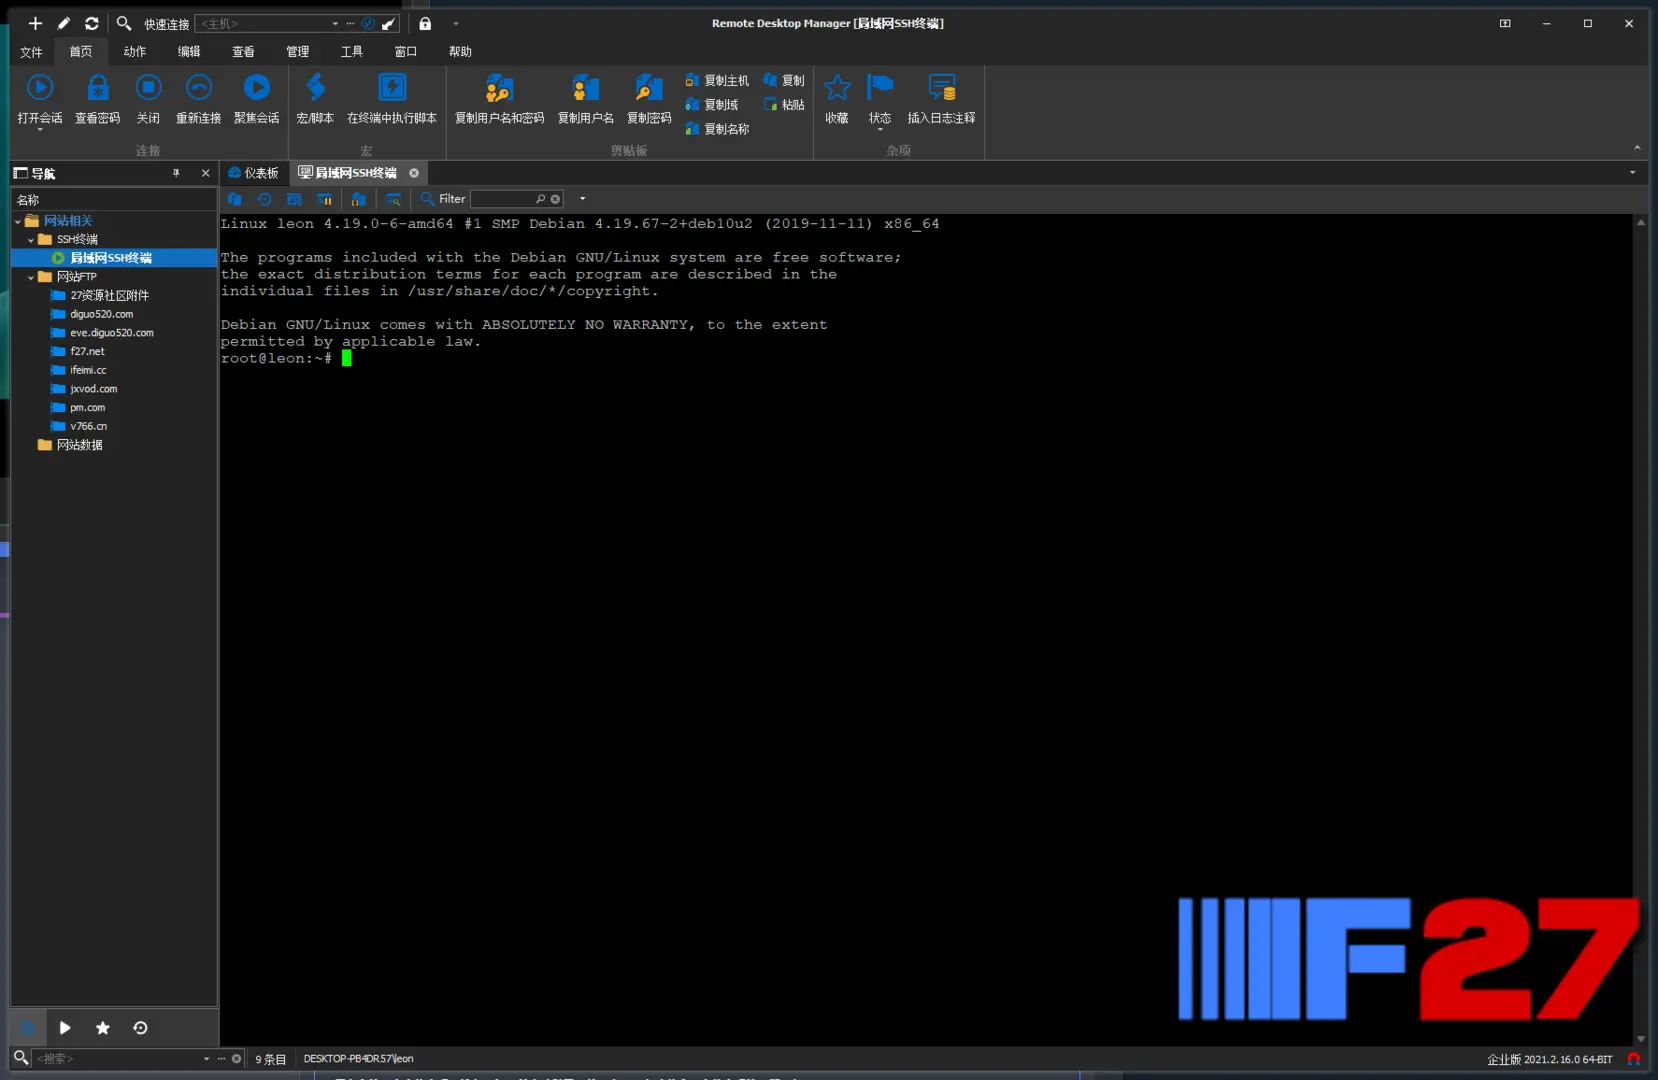
Task: Click 复制域 copy domain item
Action: tap(712, 104)
